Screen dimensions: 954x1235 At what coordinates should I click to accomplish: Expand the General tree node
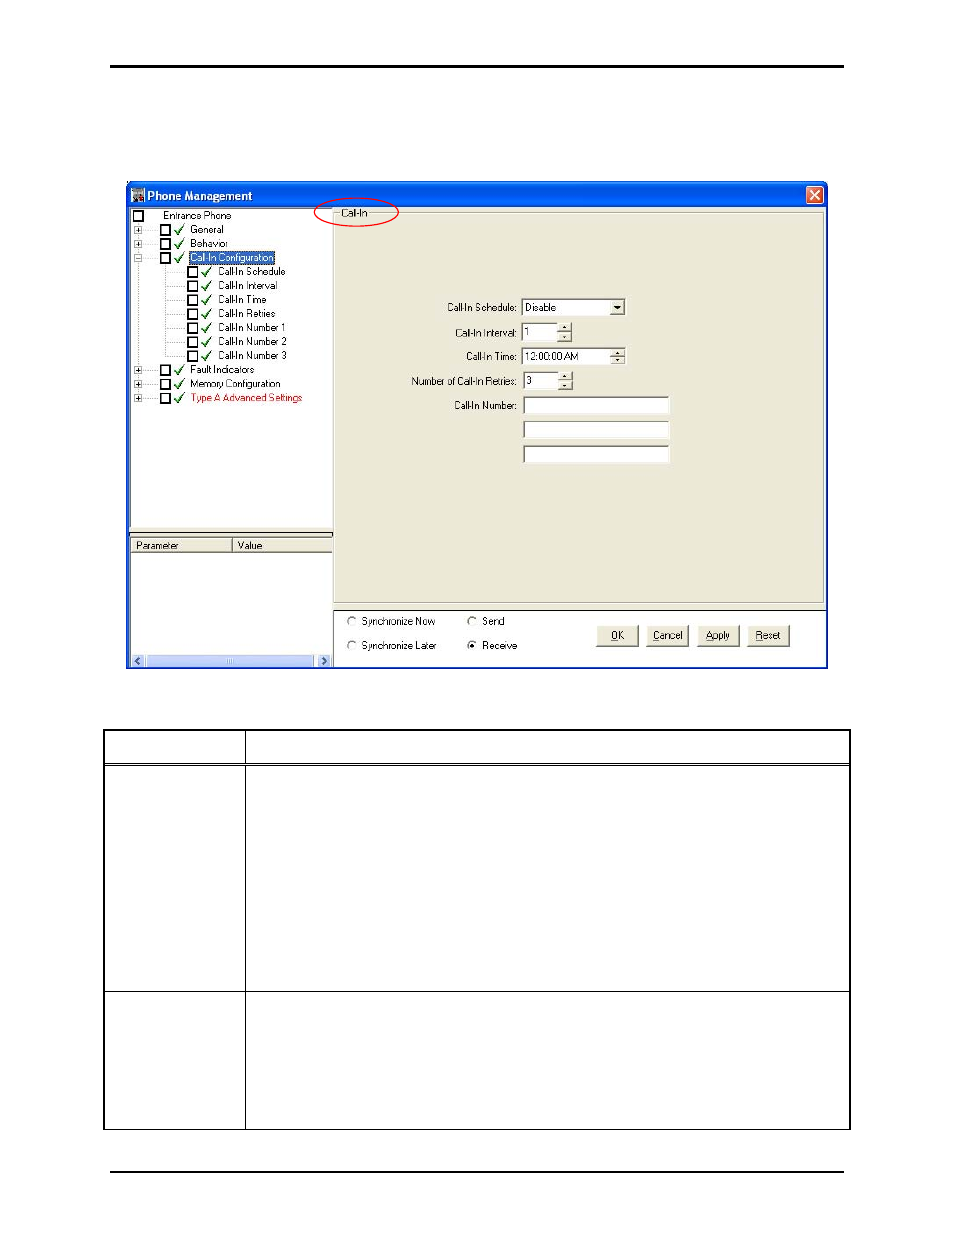138,230
